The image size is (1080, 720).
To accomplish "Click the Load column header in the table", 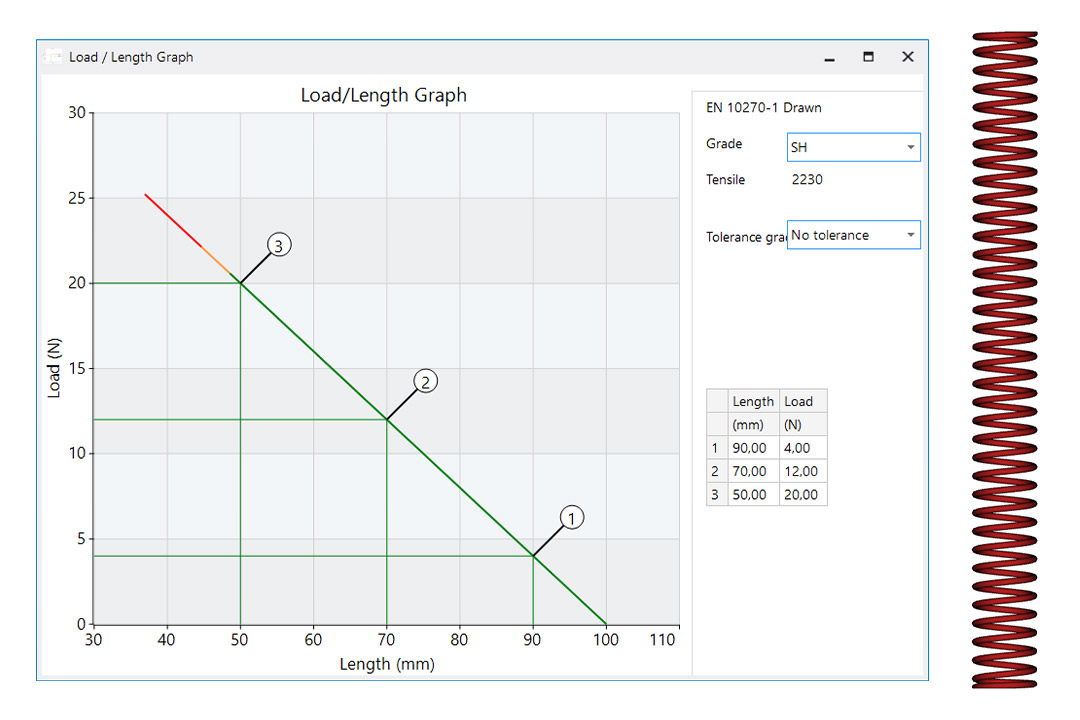I will (x=799, y=402).
